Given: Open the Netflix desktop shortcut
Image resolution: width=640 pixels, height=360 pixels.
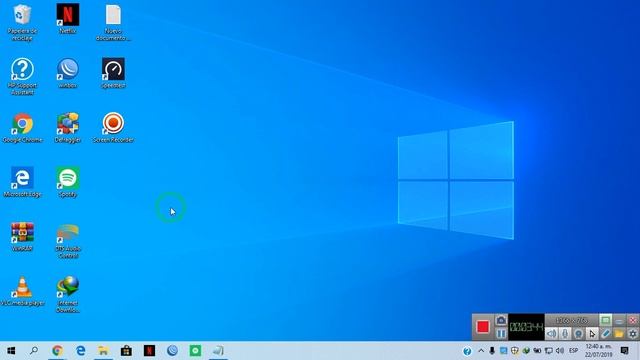Looking at the screenshot, I should [68, 18].
